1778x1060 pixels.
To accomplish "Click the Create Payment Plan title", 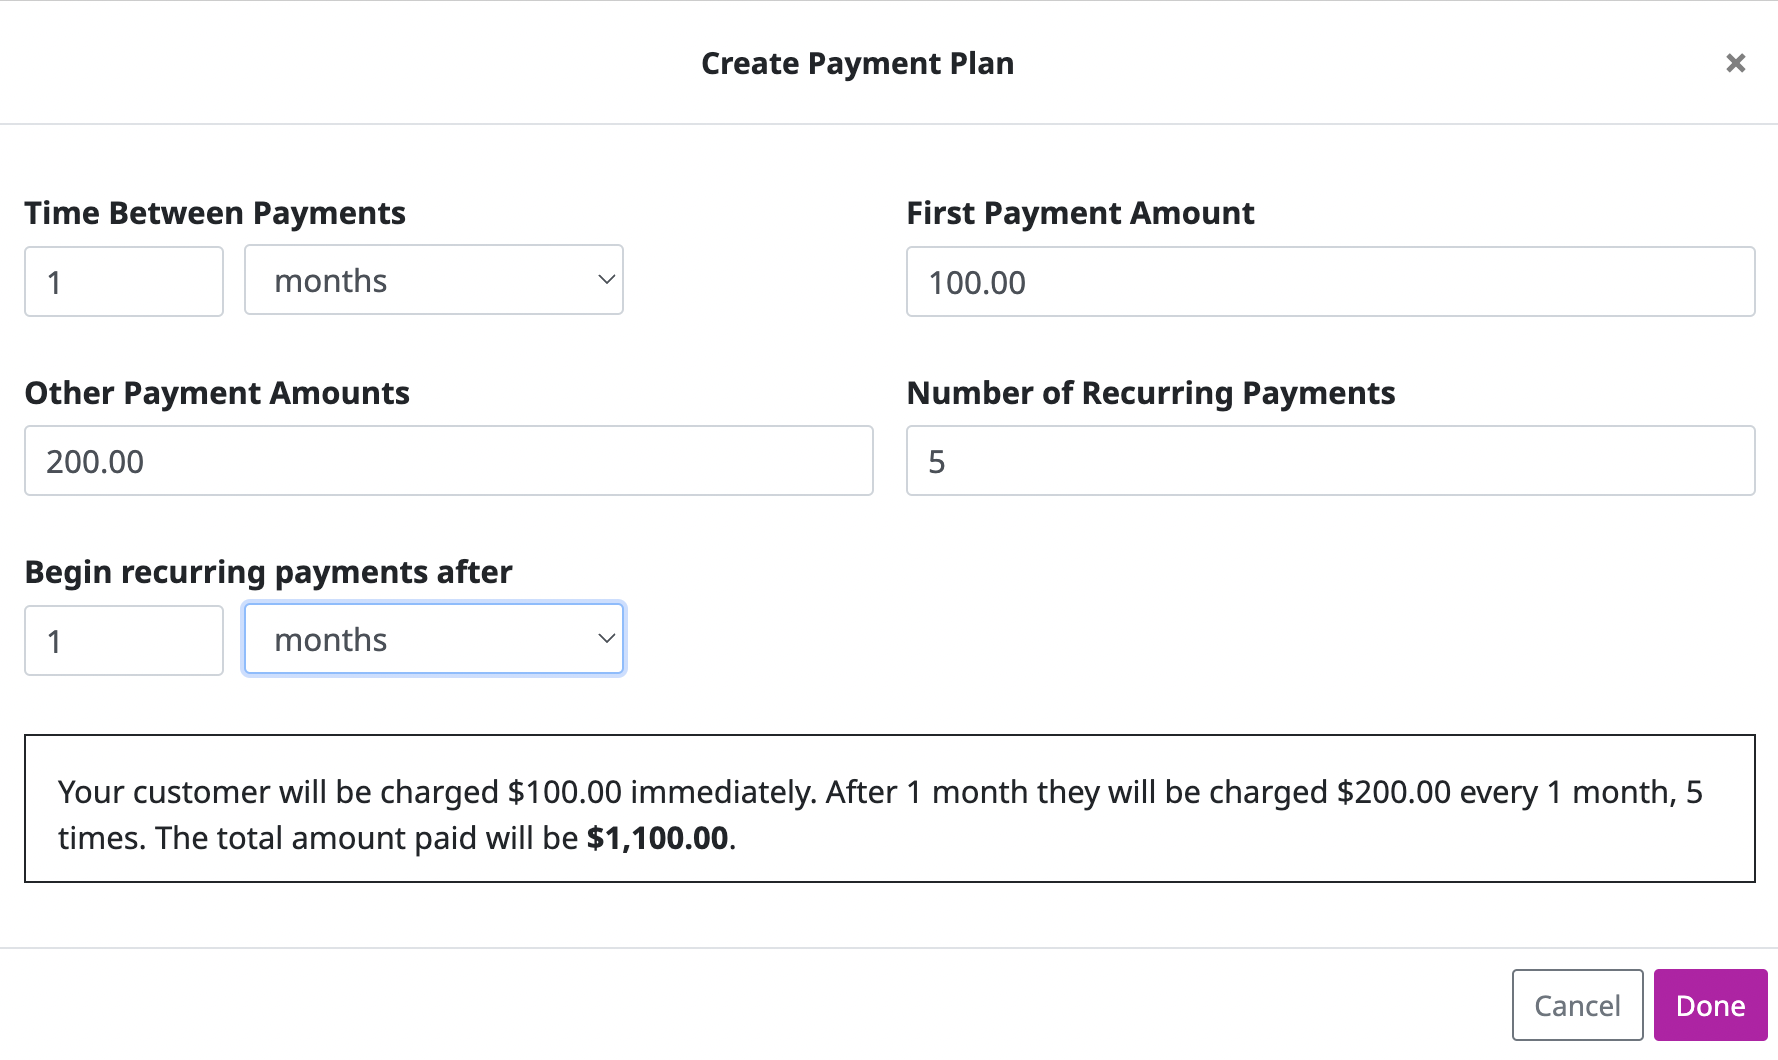I will [858, 63].
